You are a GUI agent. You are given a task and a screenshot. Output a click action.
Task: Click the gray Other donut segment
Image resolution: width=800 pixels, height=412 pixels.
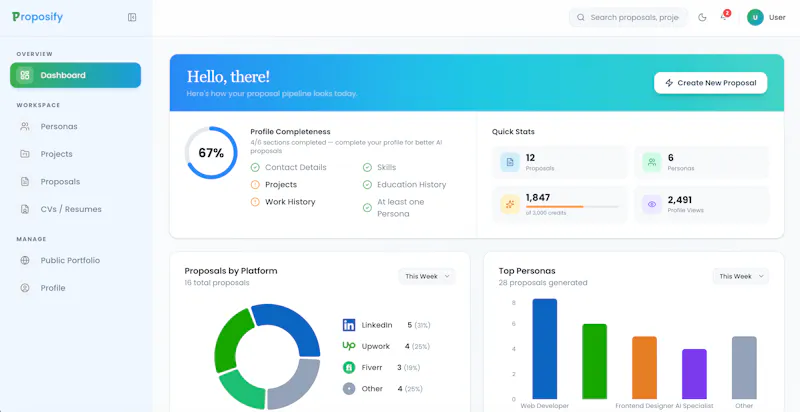pyautogui.click(x=296, y=385)
